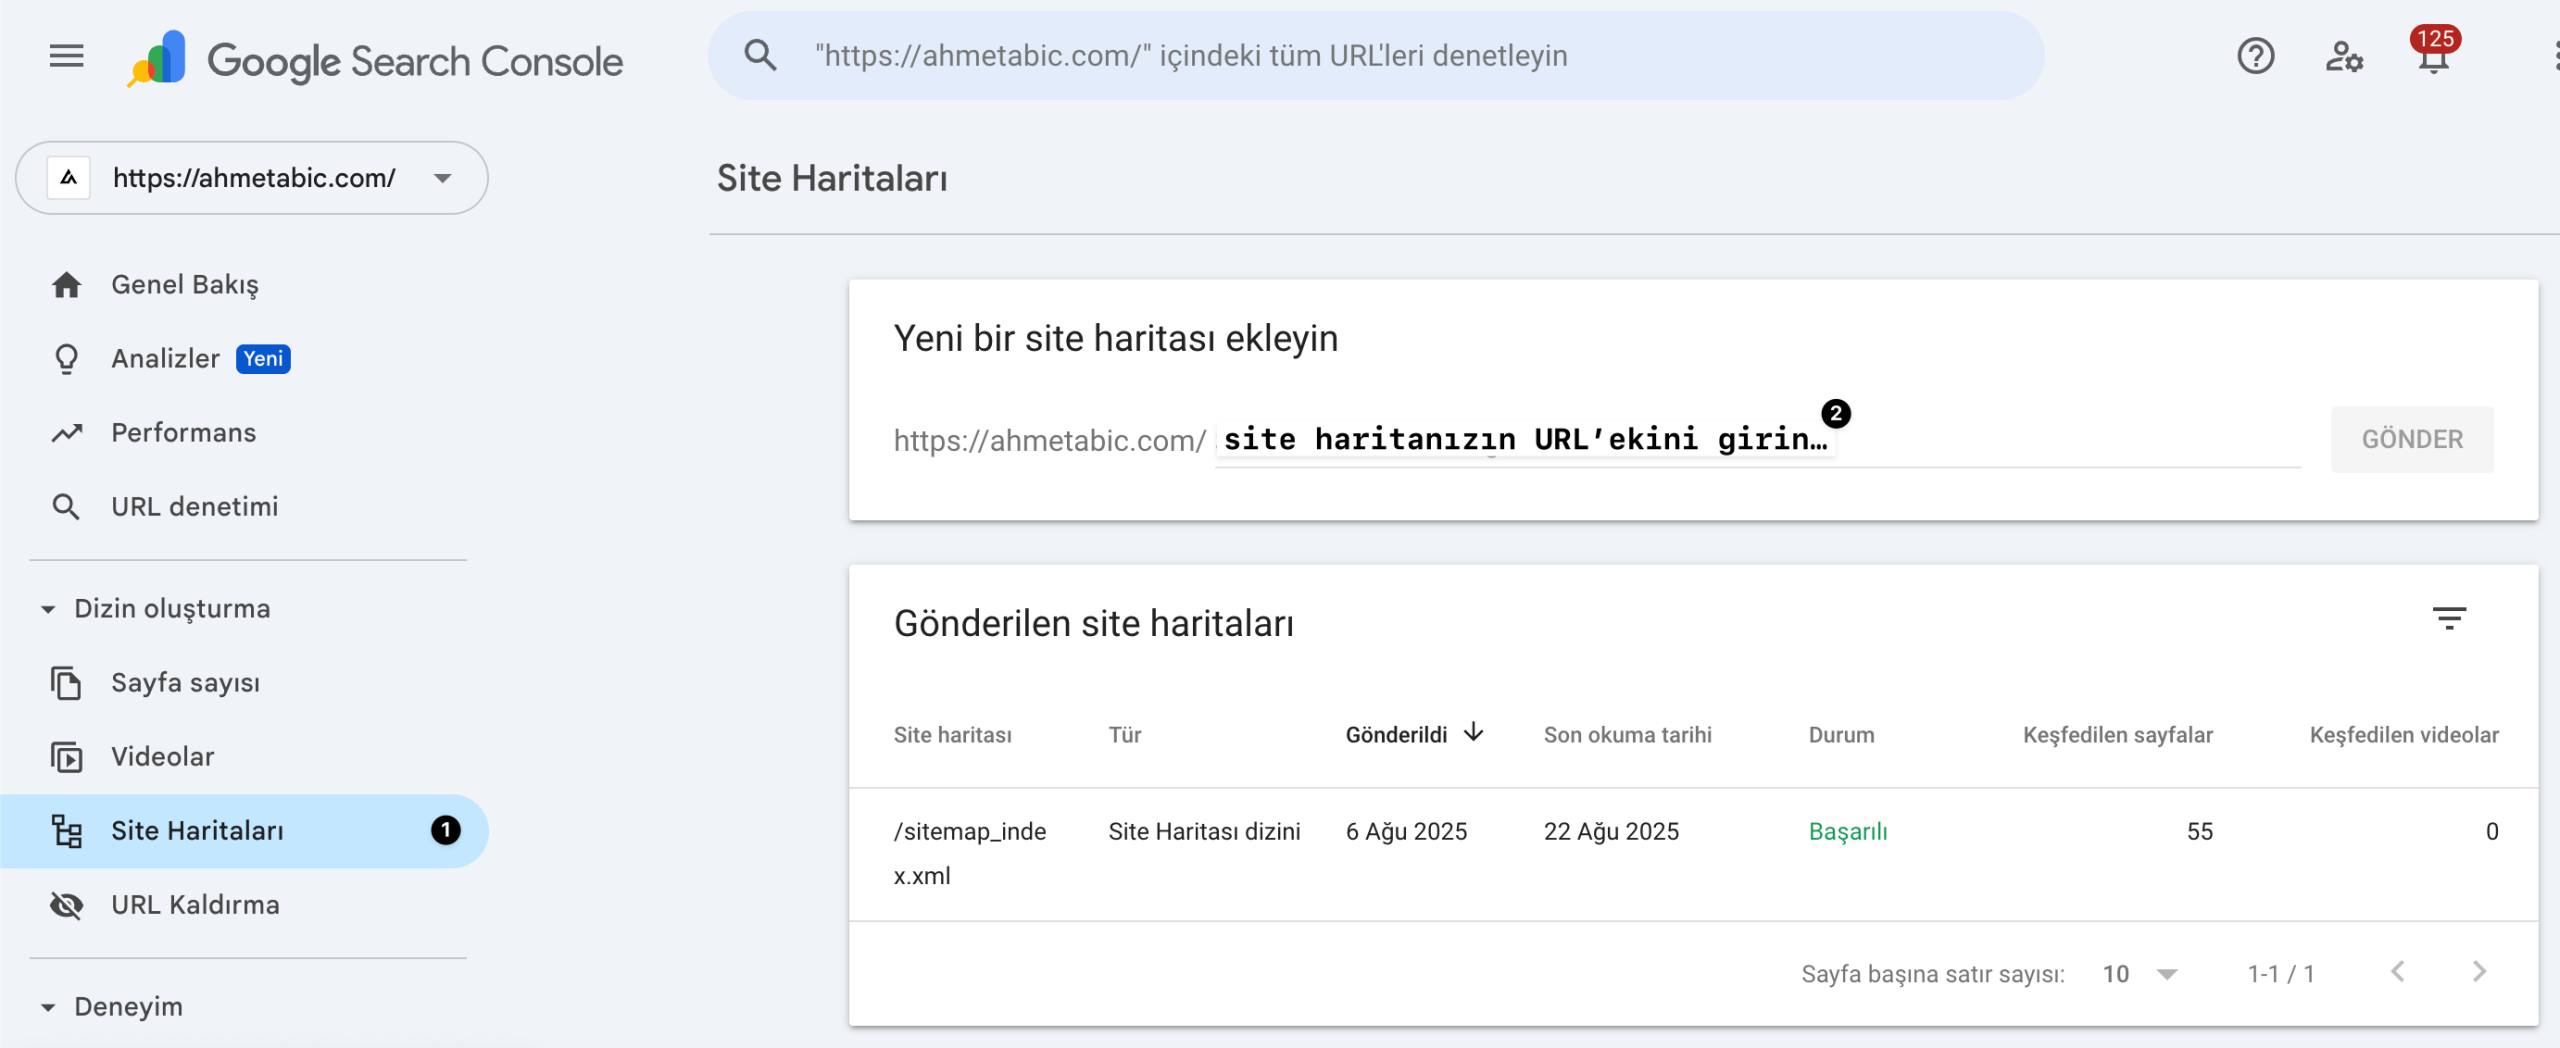Click the Site haritası column header

(952, 735)
